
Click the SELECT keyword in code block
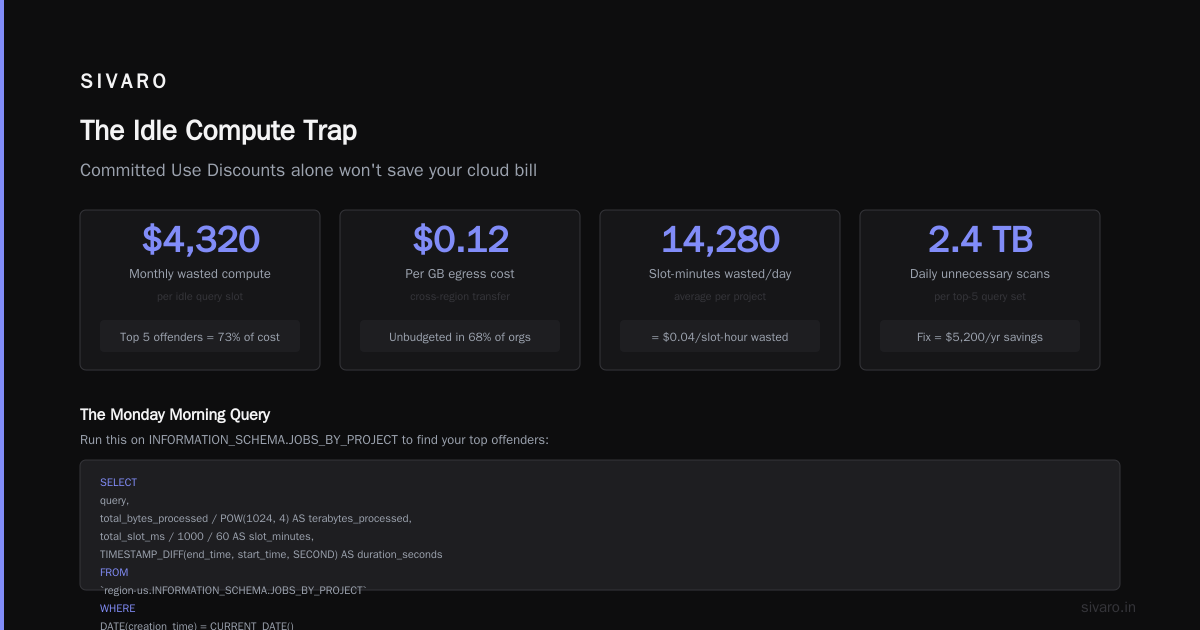pos(118,483)
